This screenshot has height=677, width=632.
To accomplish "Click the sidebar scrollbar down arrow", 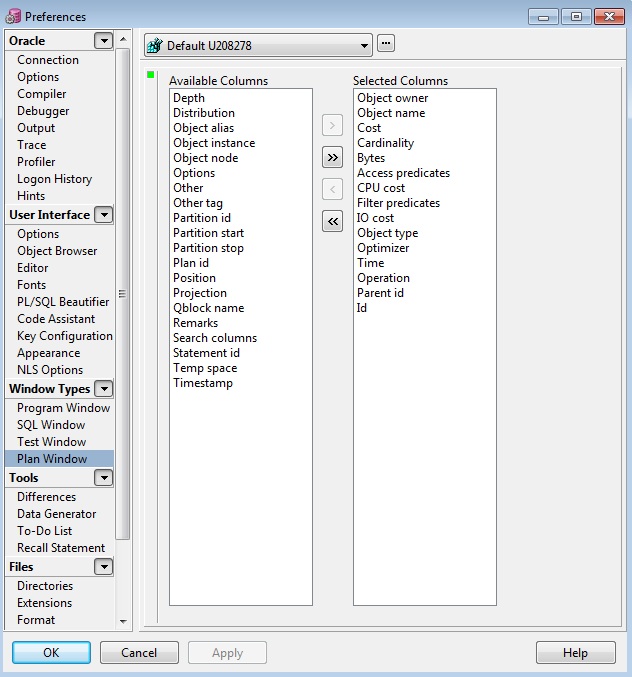I will coord(124,622).
